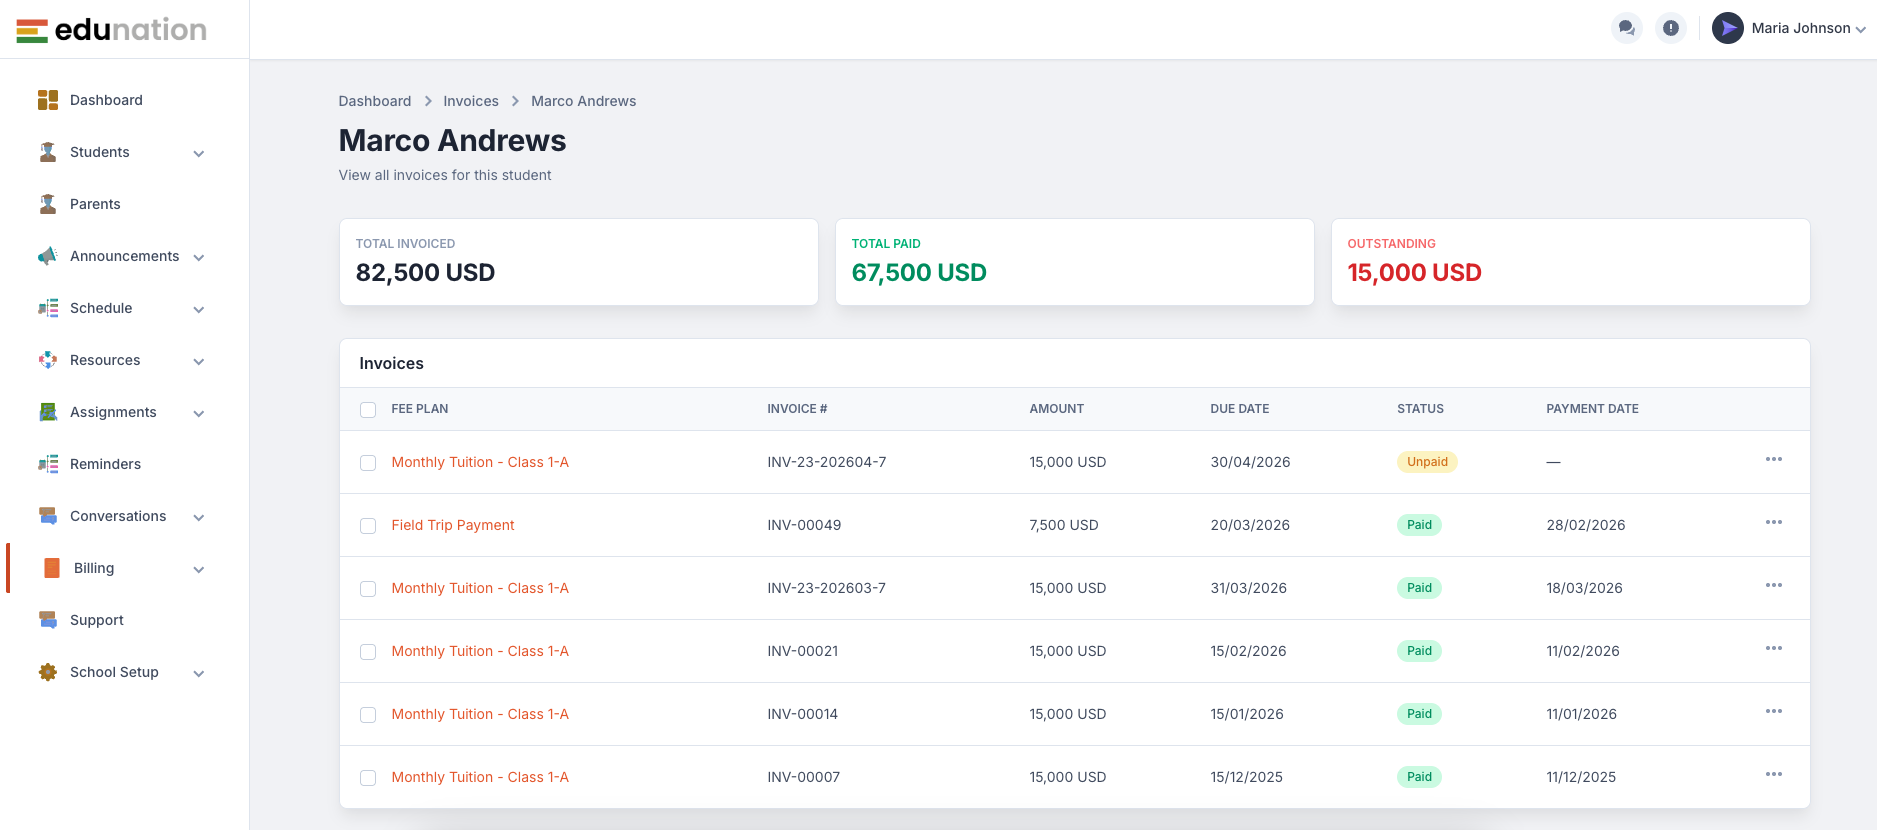Expand the Resources submenu chevron
The width and height of the screenshot is (1877, 830).
[199, 362]
